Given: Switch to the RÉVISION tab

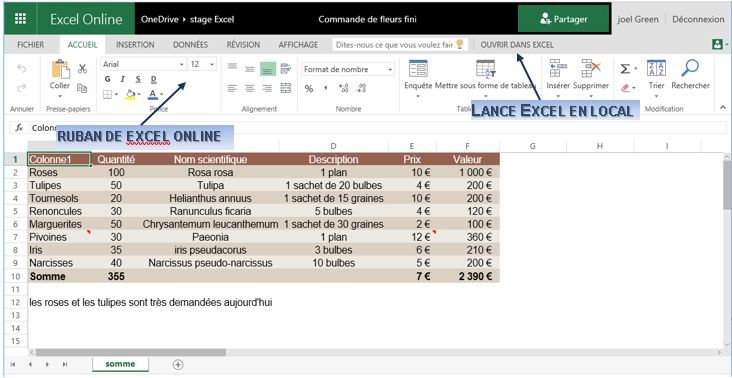Looking at the screenshot, I should tap(243, 45).
